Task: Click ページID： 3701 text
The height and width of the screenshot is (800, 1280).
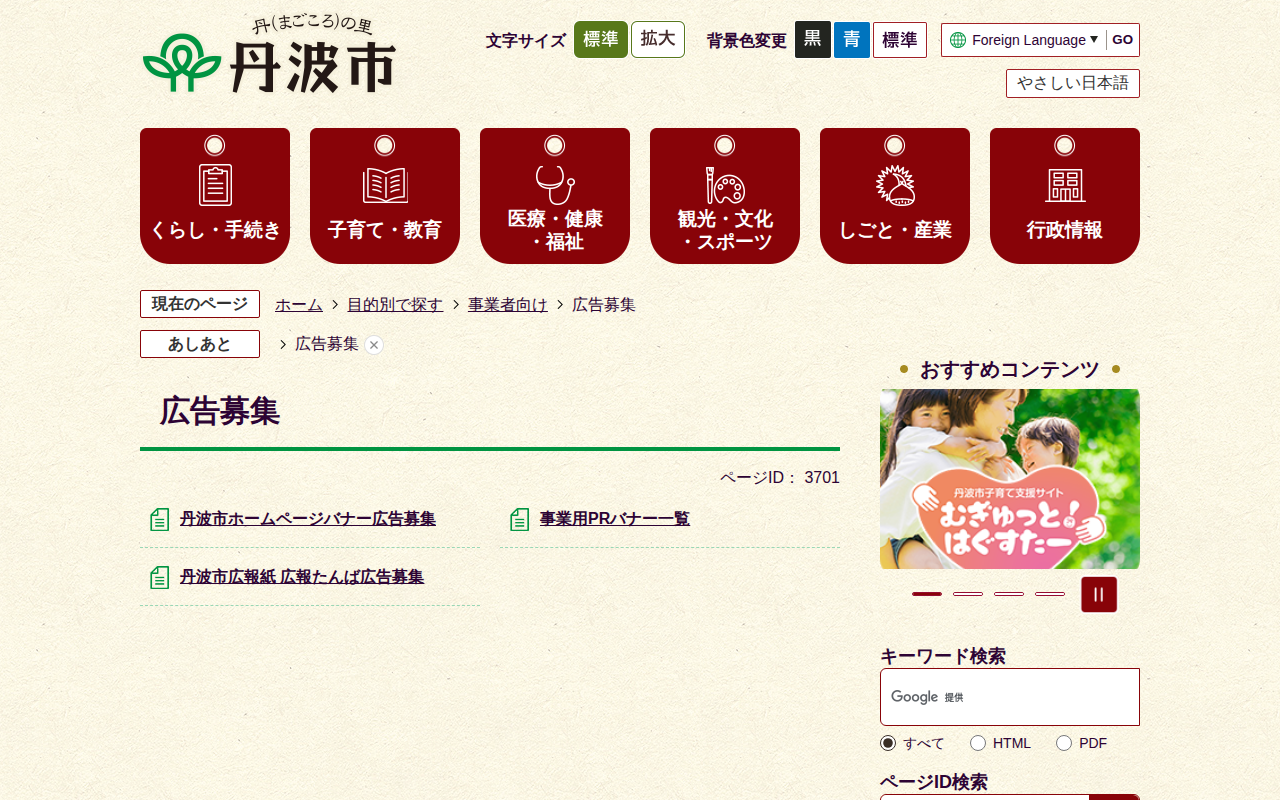Action: [780, 478]
